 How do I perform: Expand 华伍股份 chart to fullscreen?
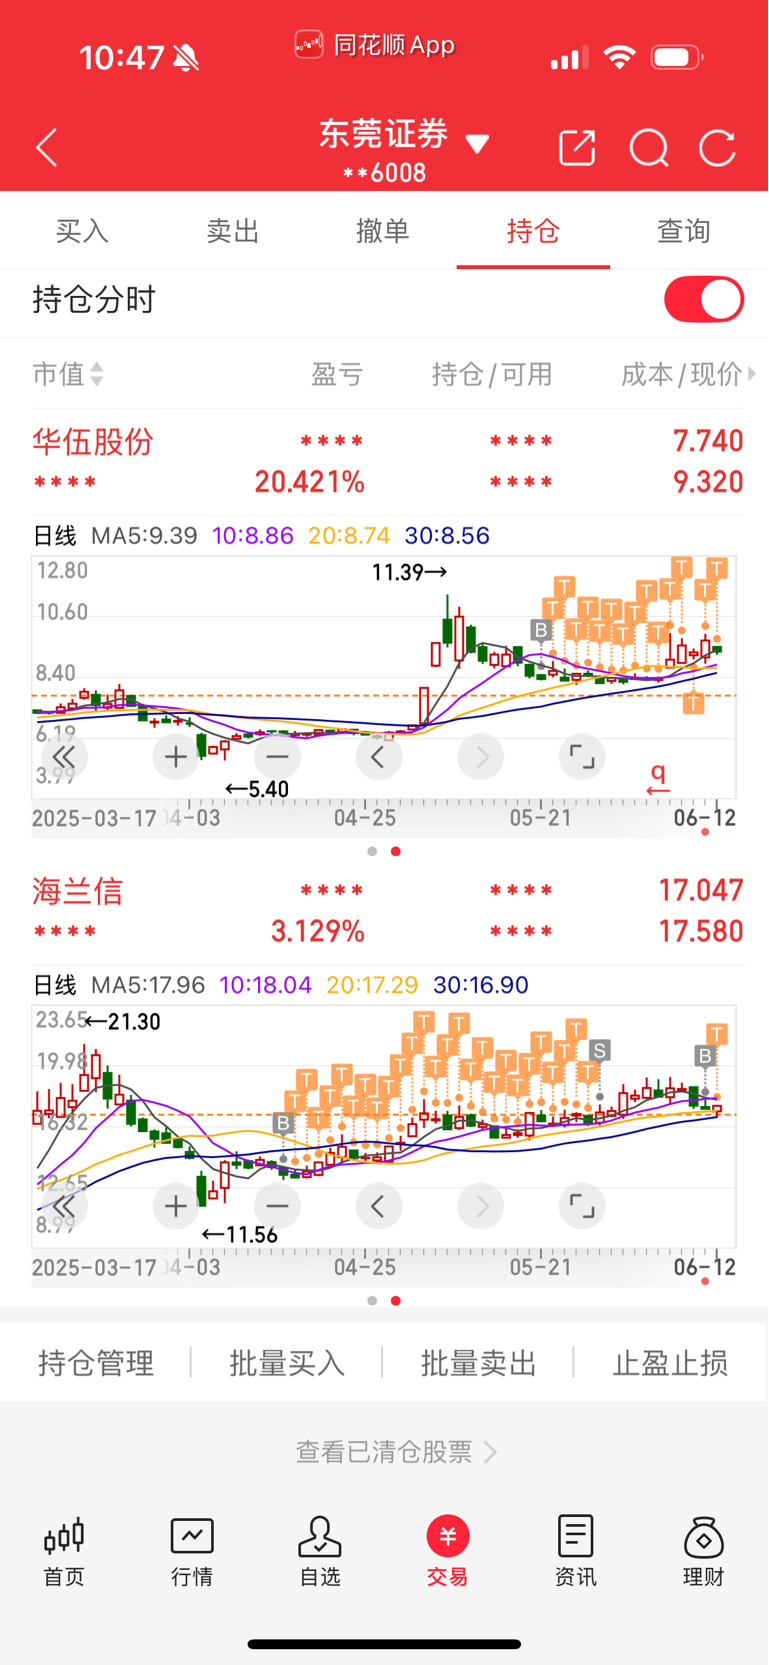click(582, 757)
